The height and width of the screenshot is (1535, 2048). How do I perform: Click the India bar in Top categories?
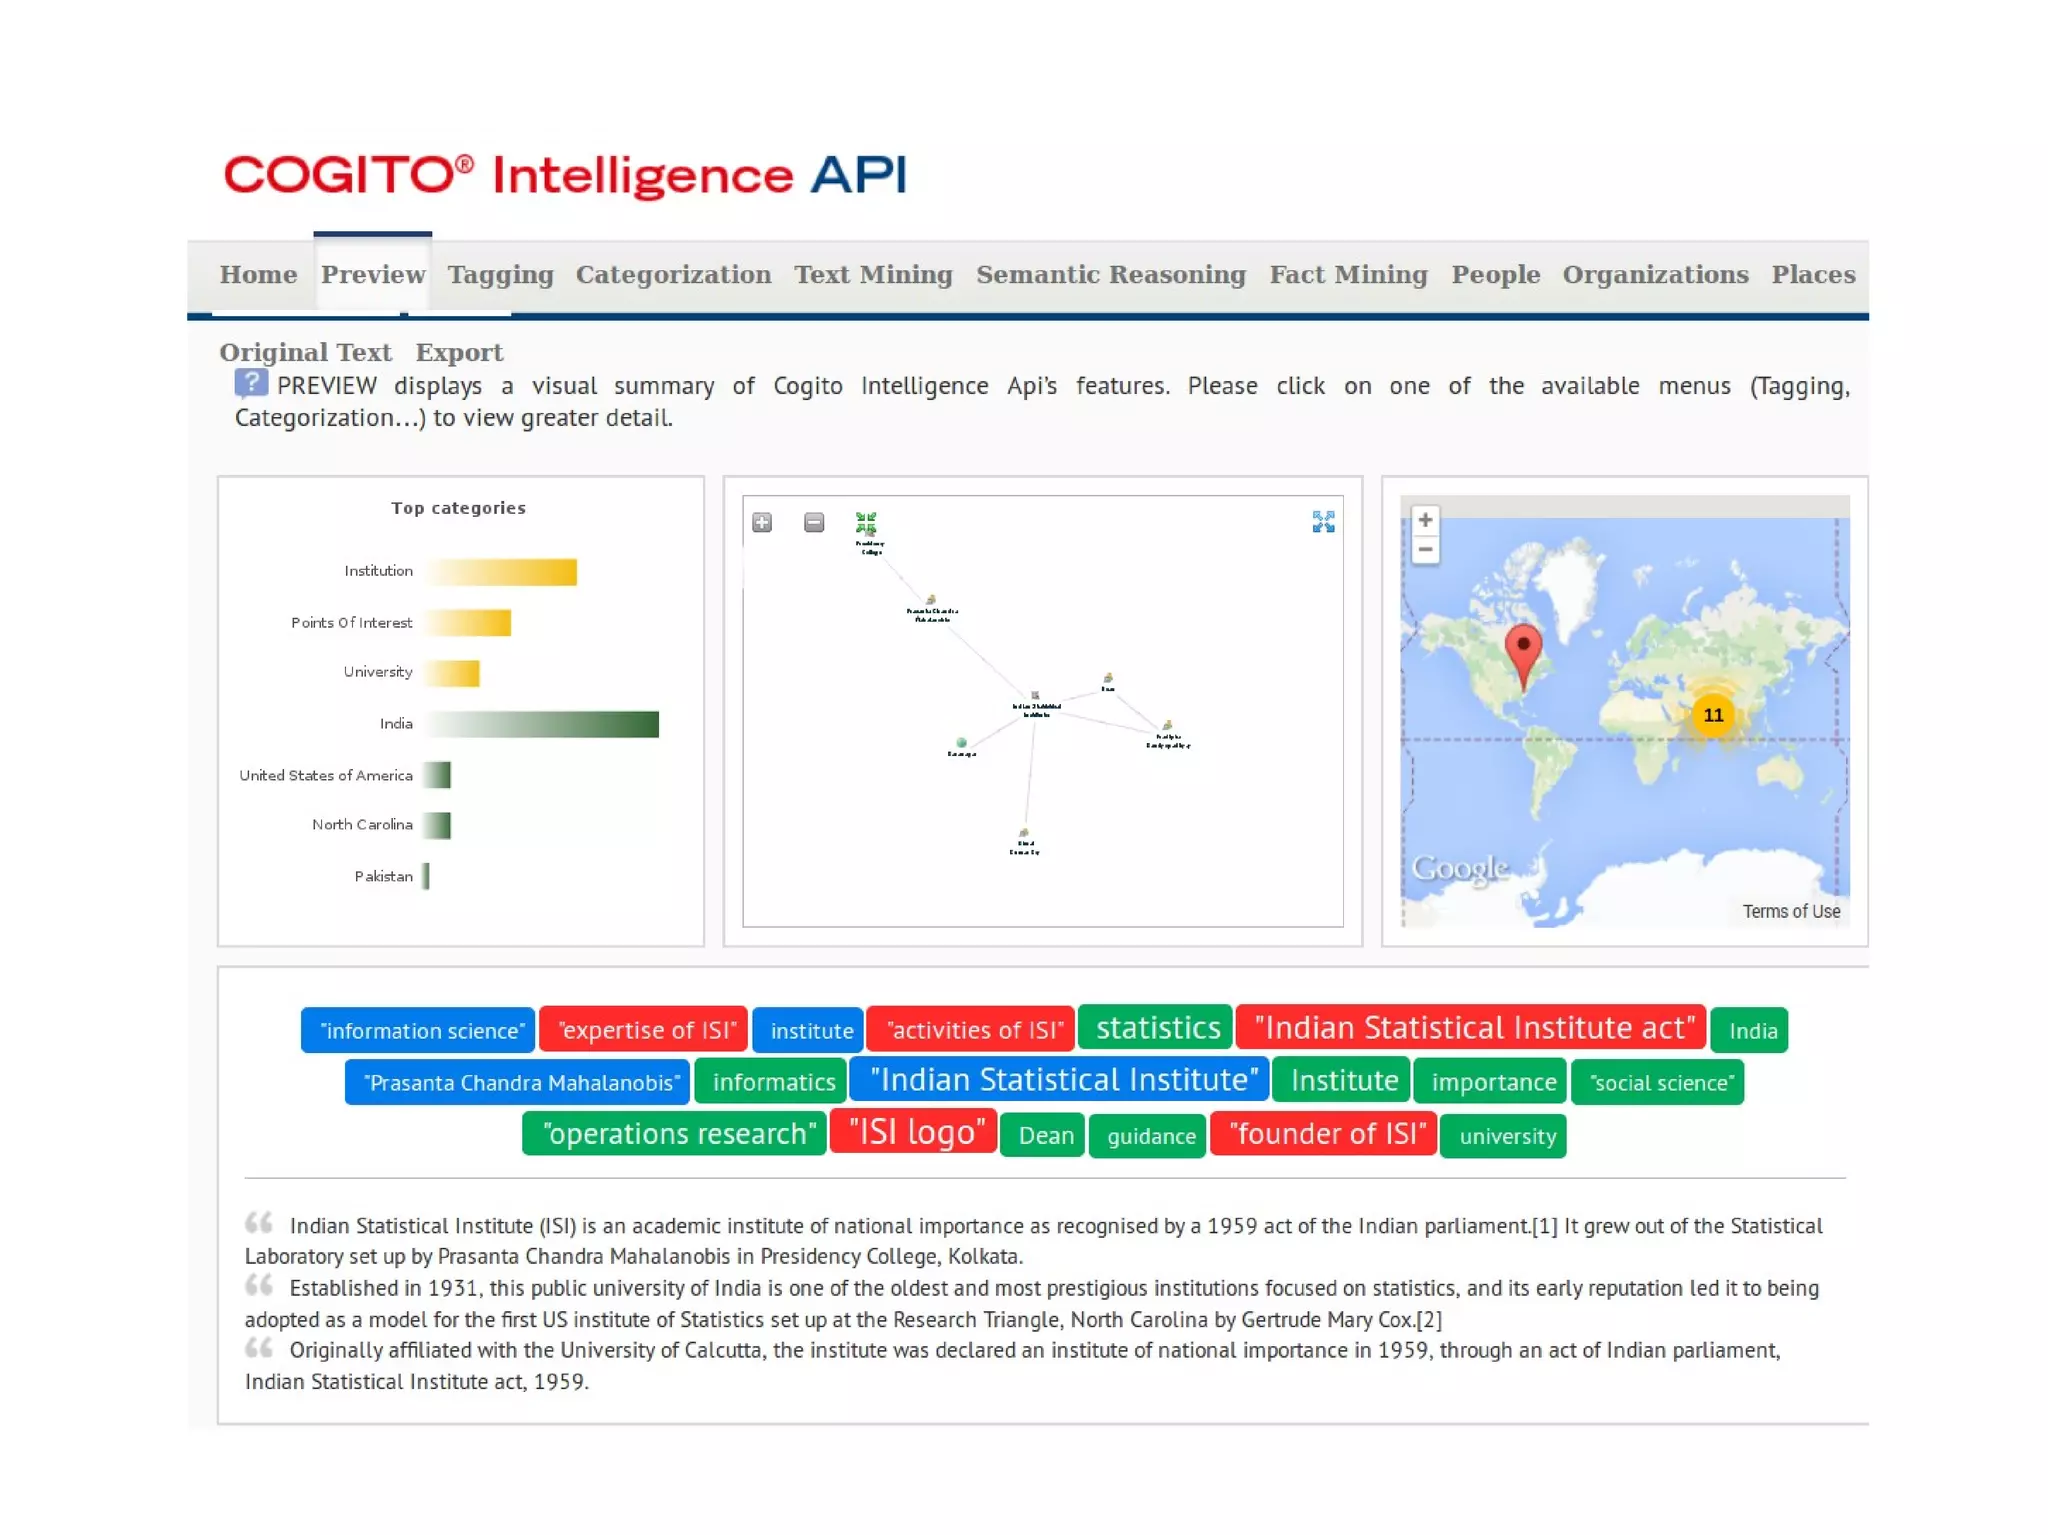point(543,724)
